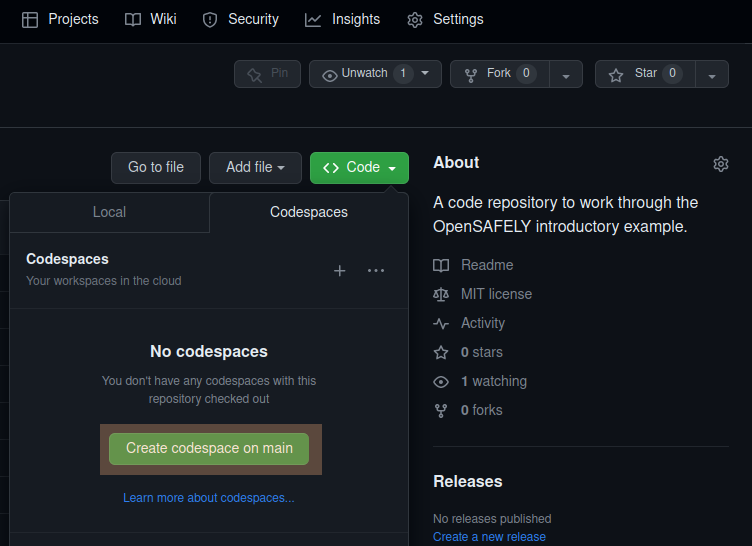This screenshot has width=752, height=546.
Task: Open the Projects tab
Action: [60, 19]
